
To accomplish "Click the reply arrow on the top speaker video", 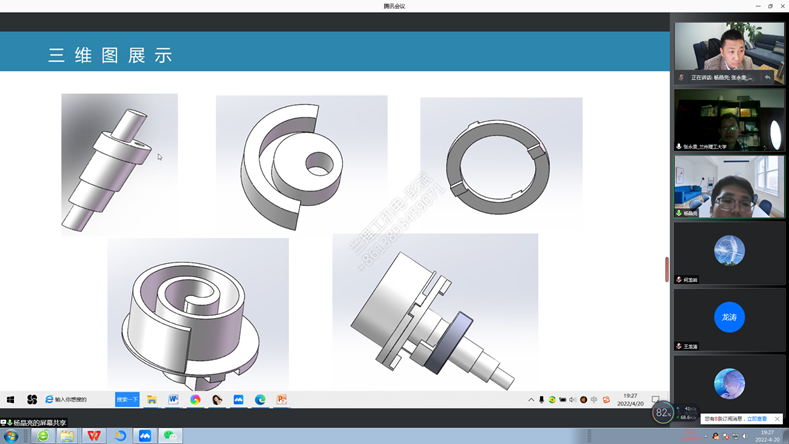I will pyautogui.click(x=768, y=77).
